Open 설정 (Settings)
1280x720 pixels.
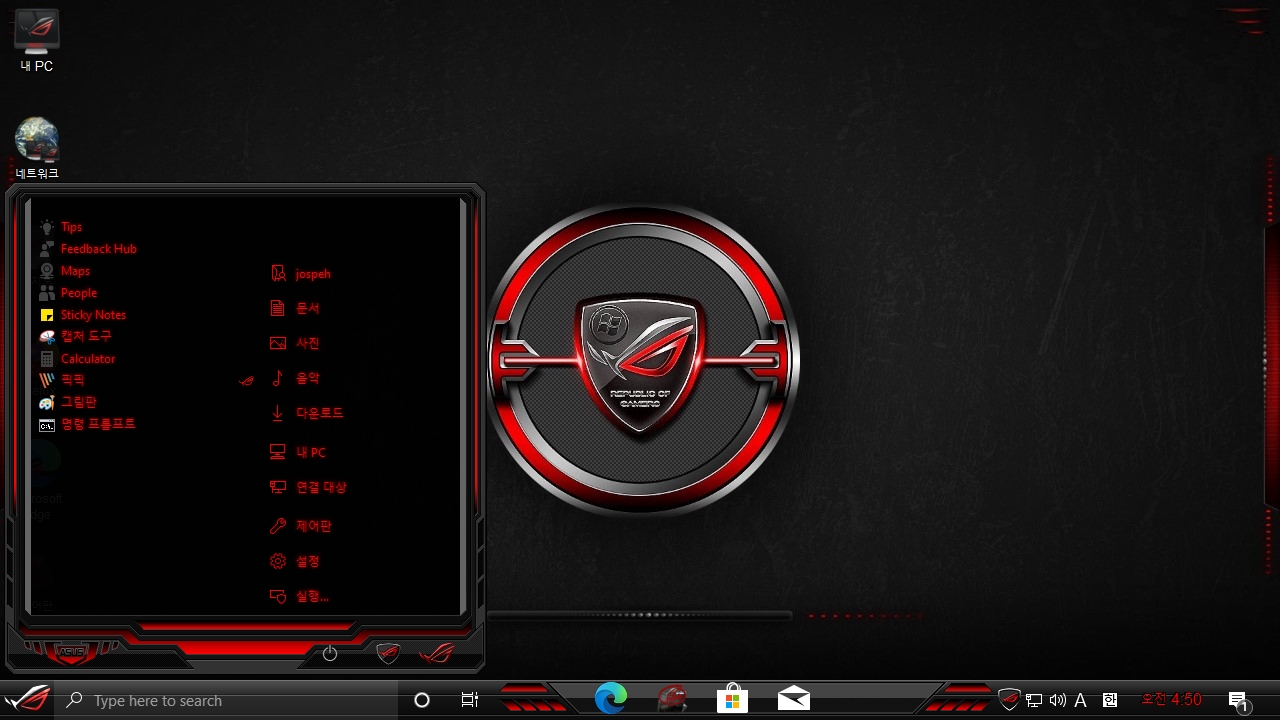[295, 561]
